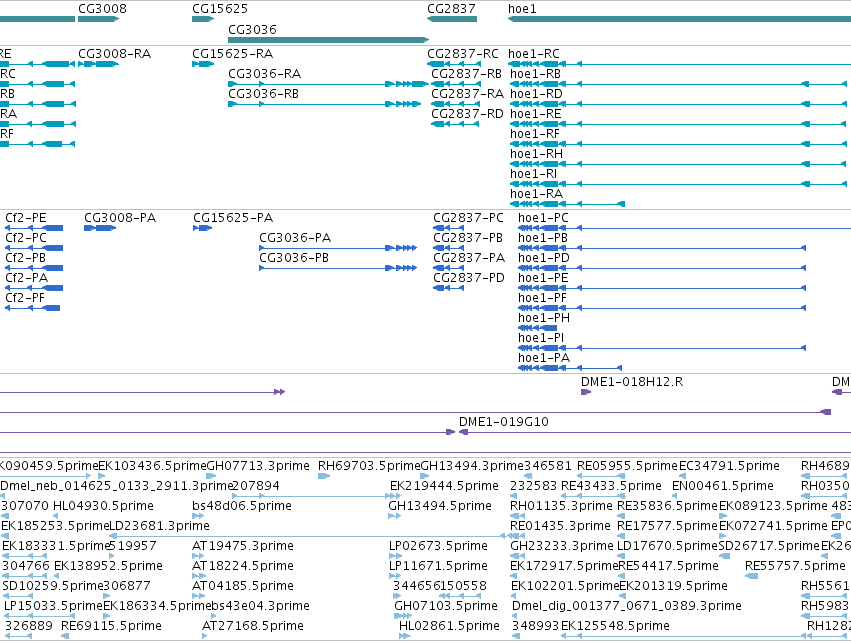Select protein hoe1-PH
851x641 pixels.
click(544, 319)
